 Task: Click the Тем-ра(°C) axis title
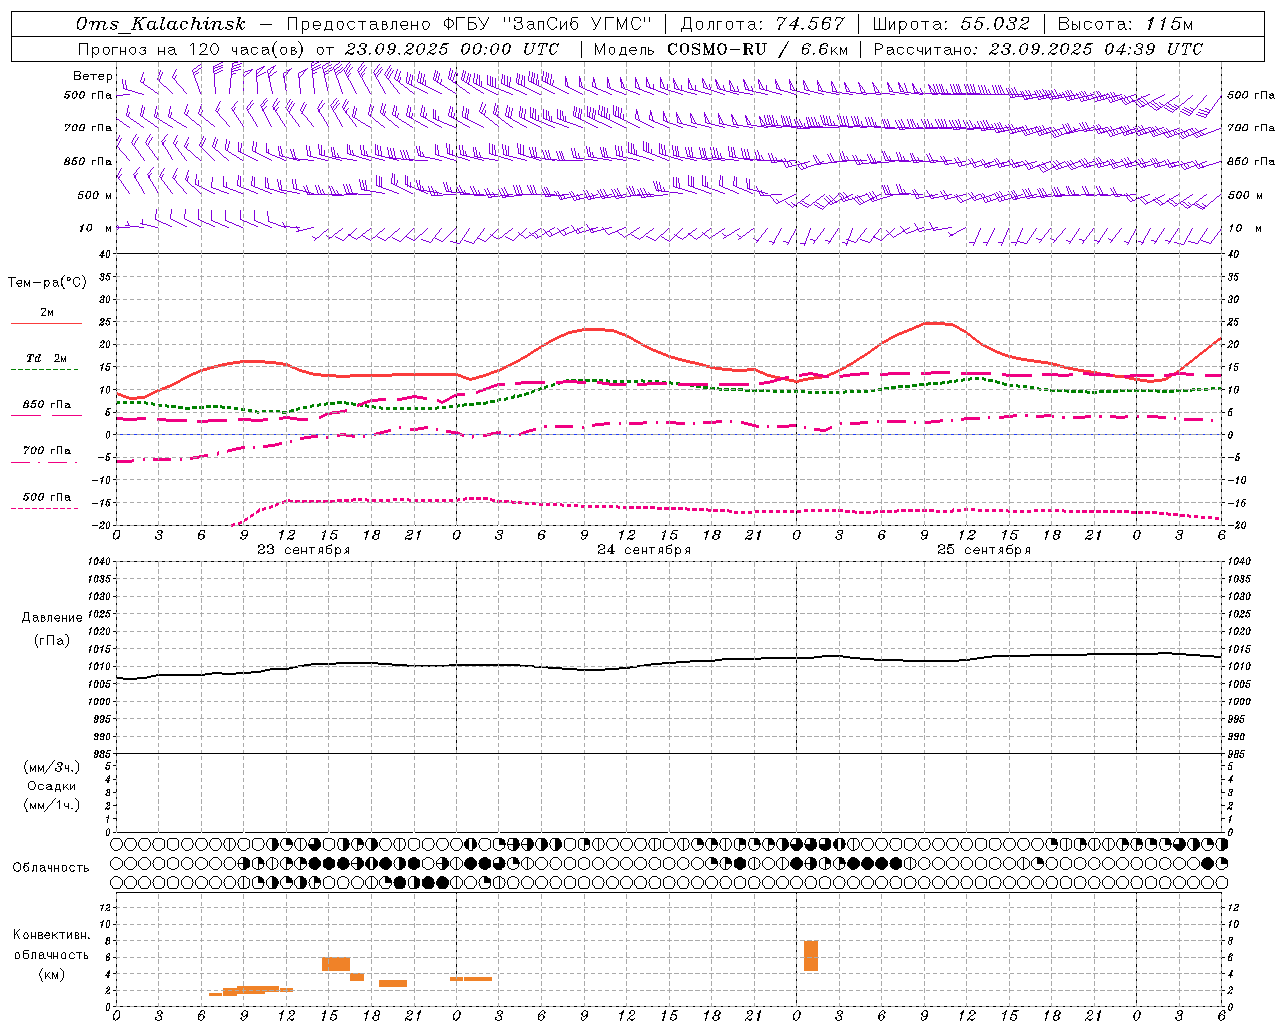tap(47, 282)
